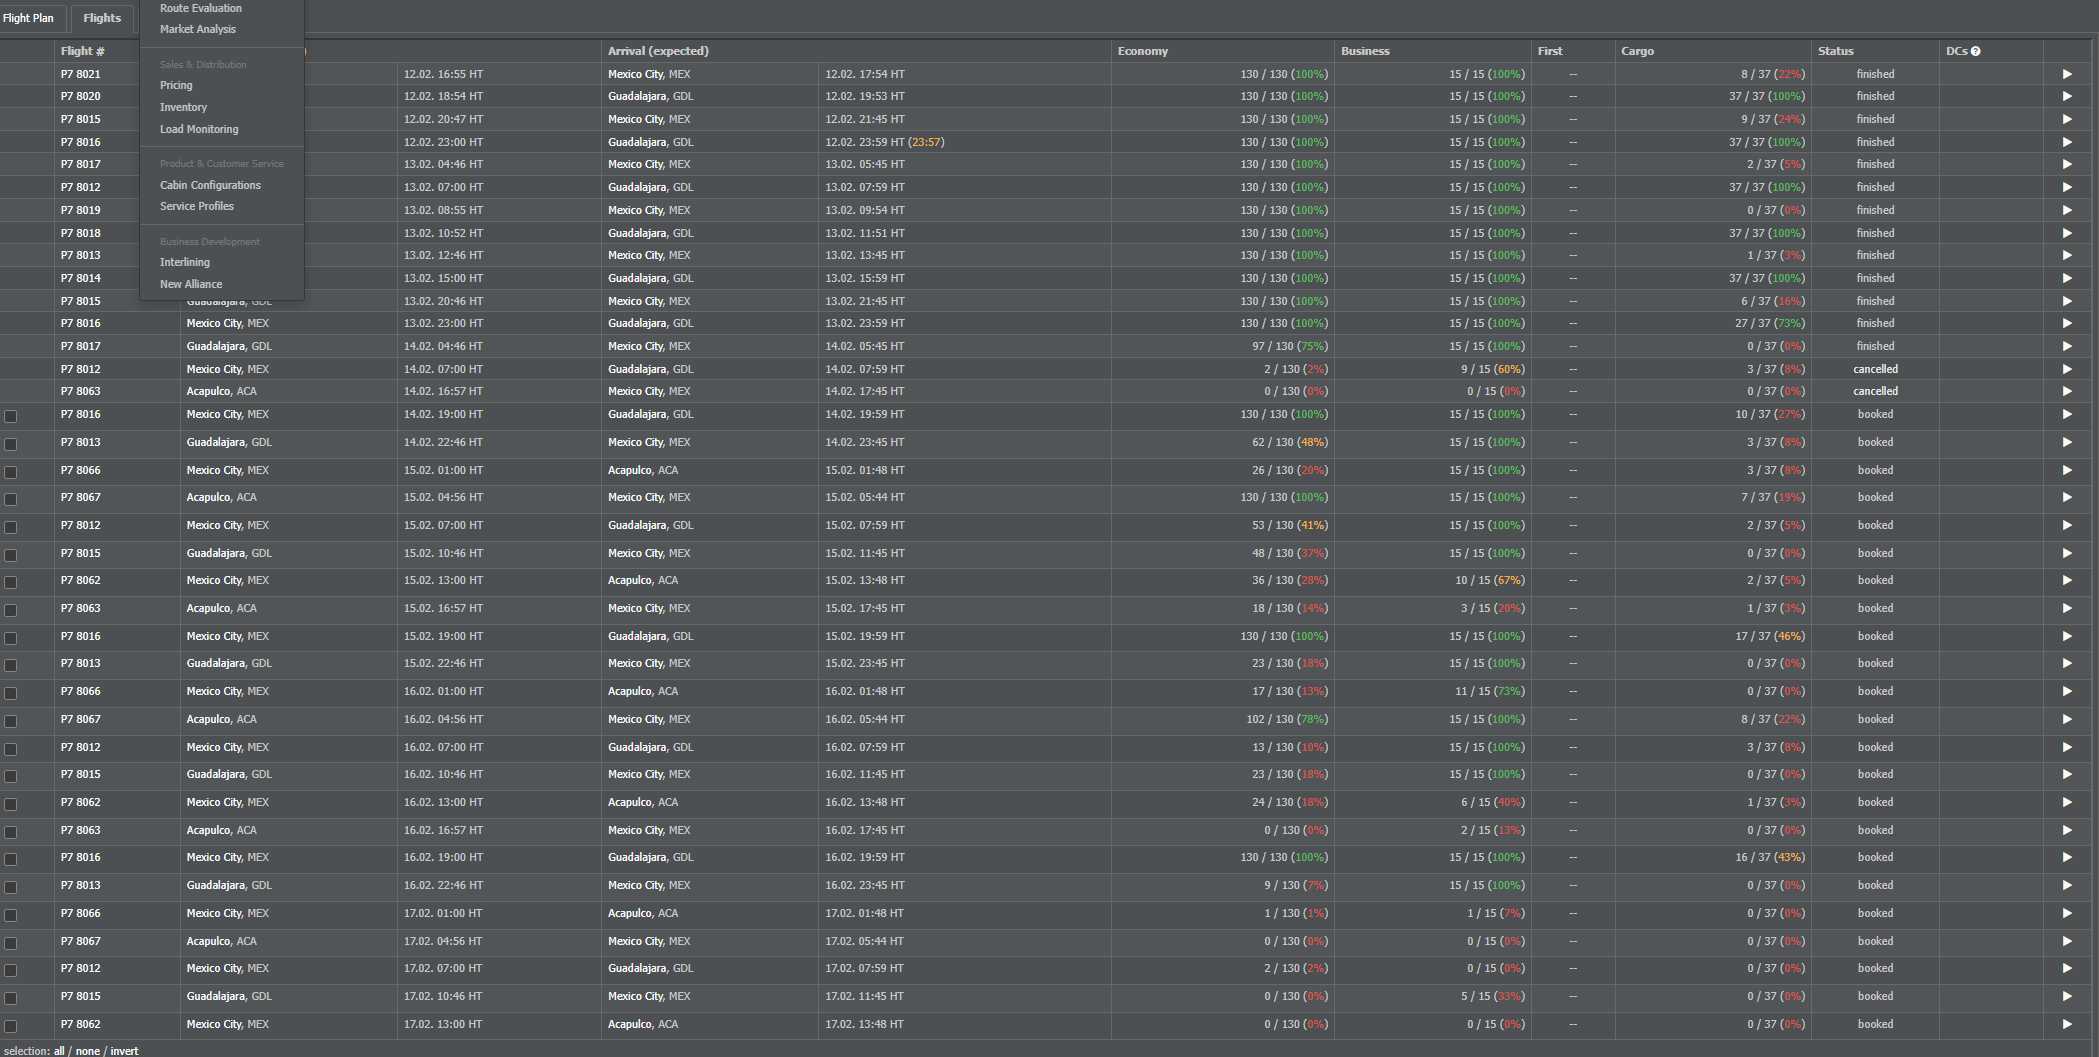Click arrow icon for cancelled flight P7 8012
This screenshot has width=2099, height=1057.
2067,369
